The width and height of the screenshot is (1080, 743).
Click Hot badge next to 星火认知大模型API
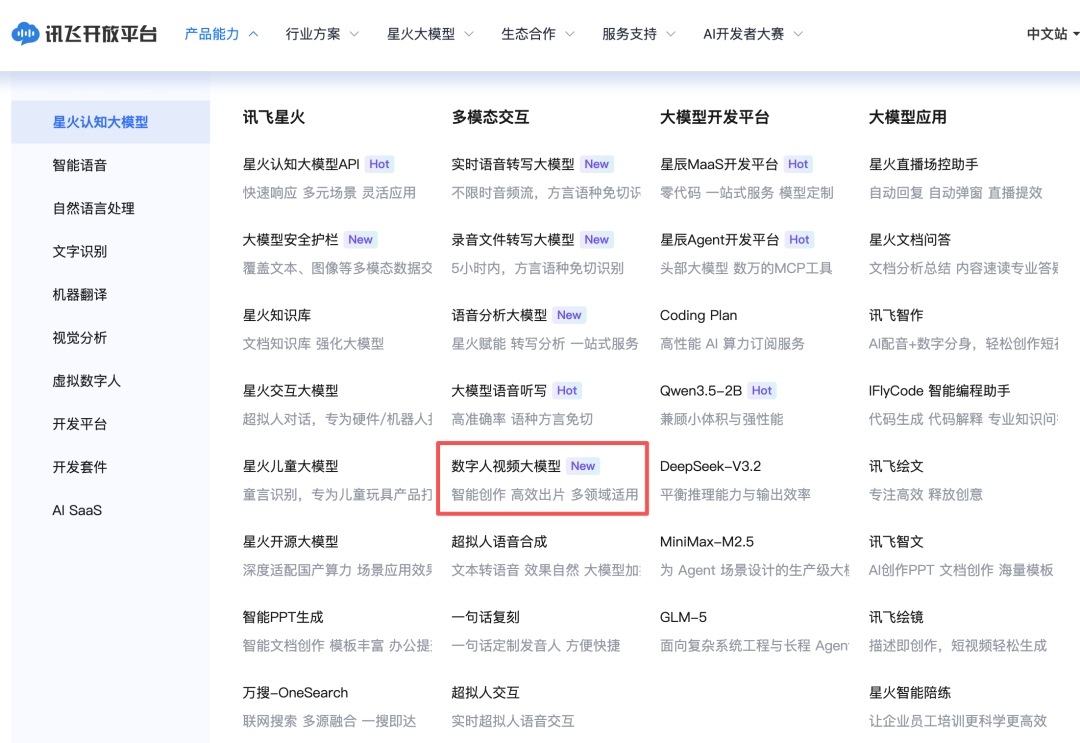[x=379, y=164]
